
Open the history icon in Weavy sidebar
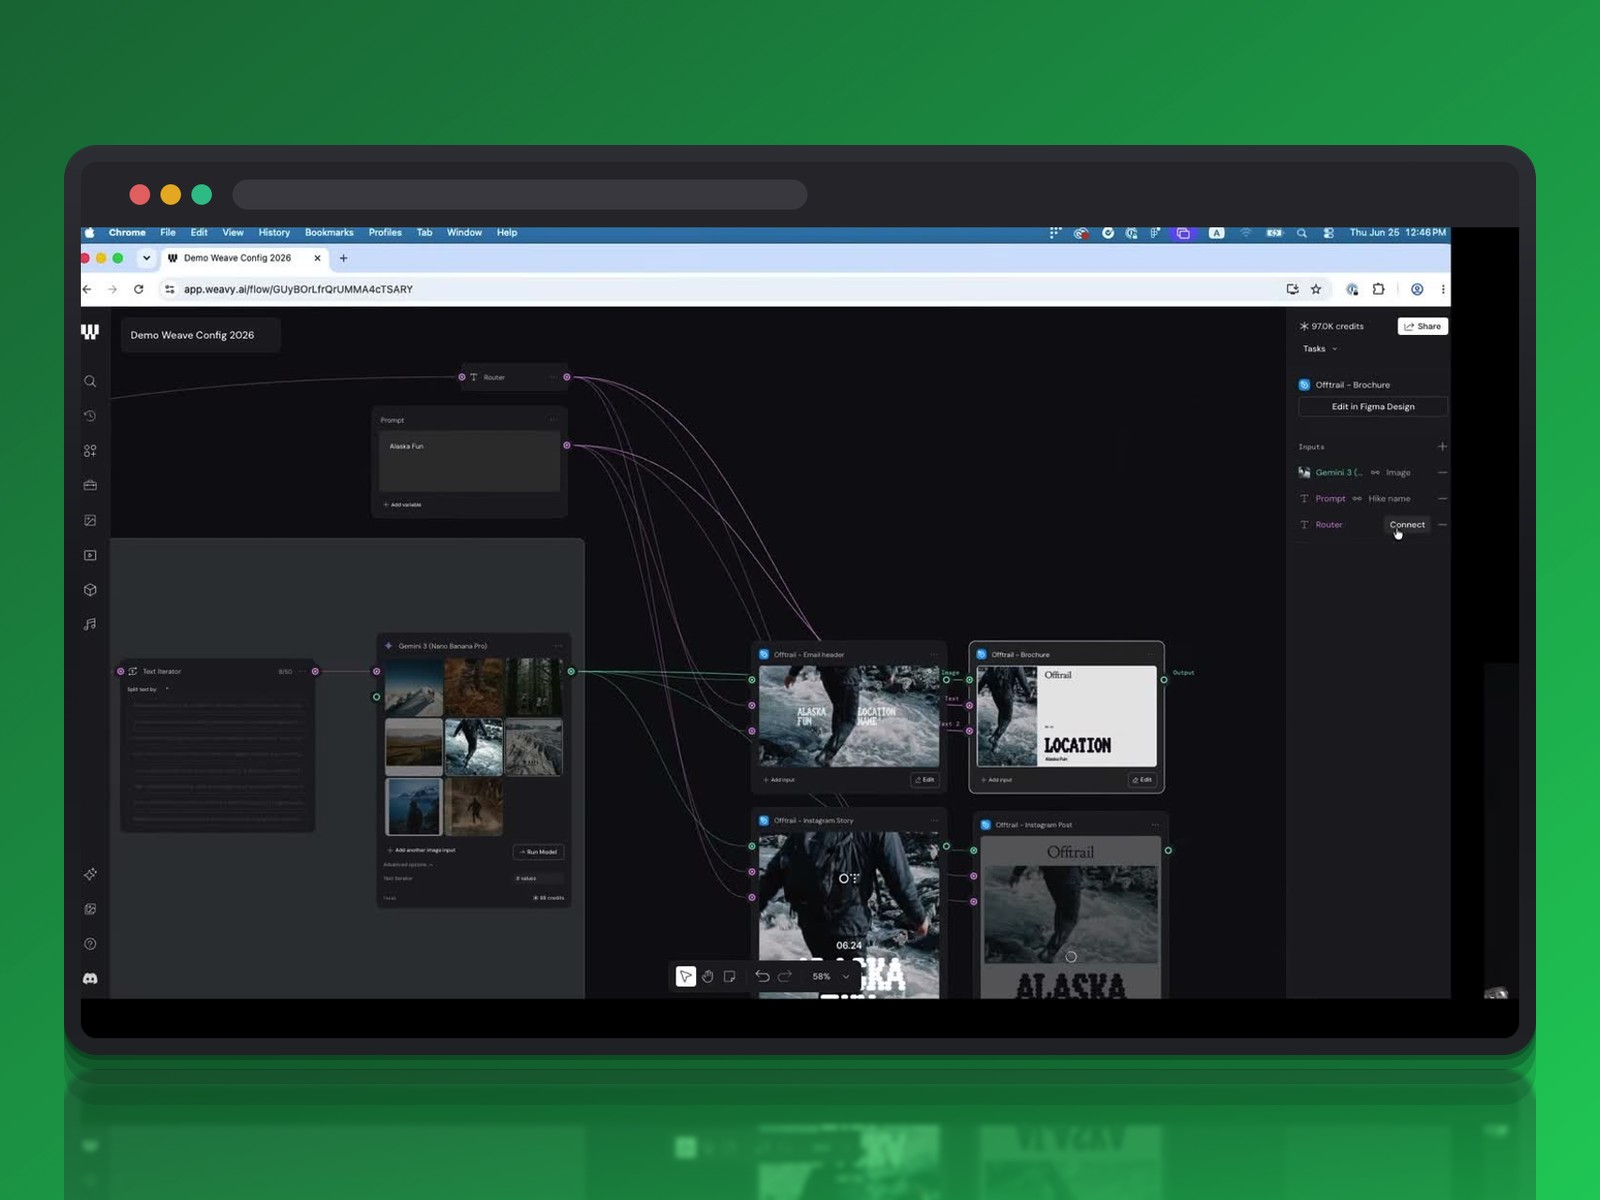click(x=90, y=416)
